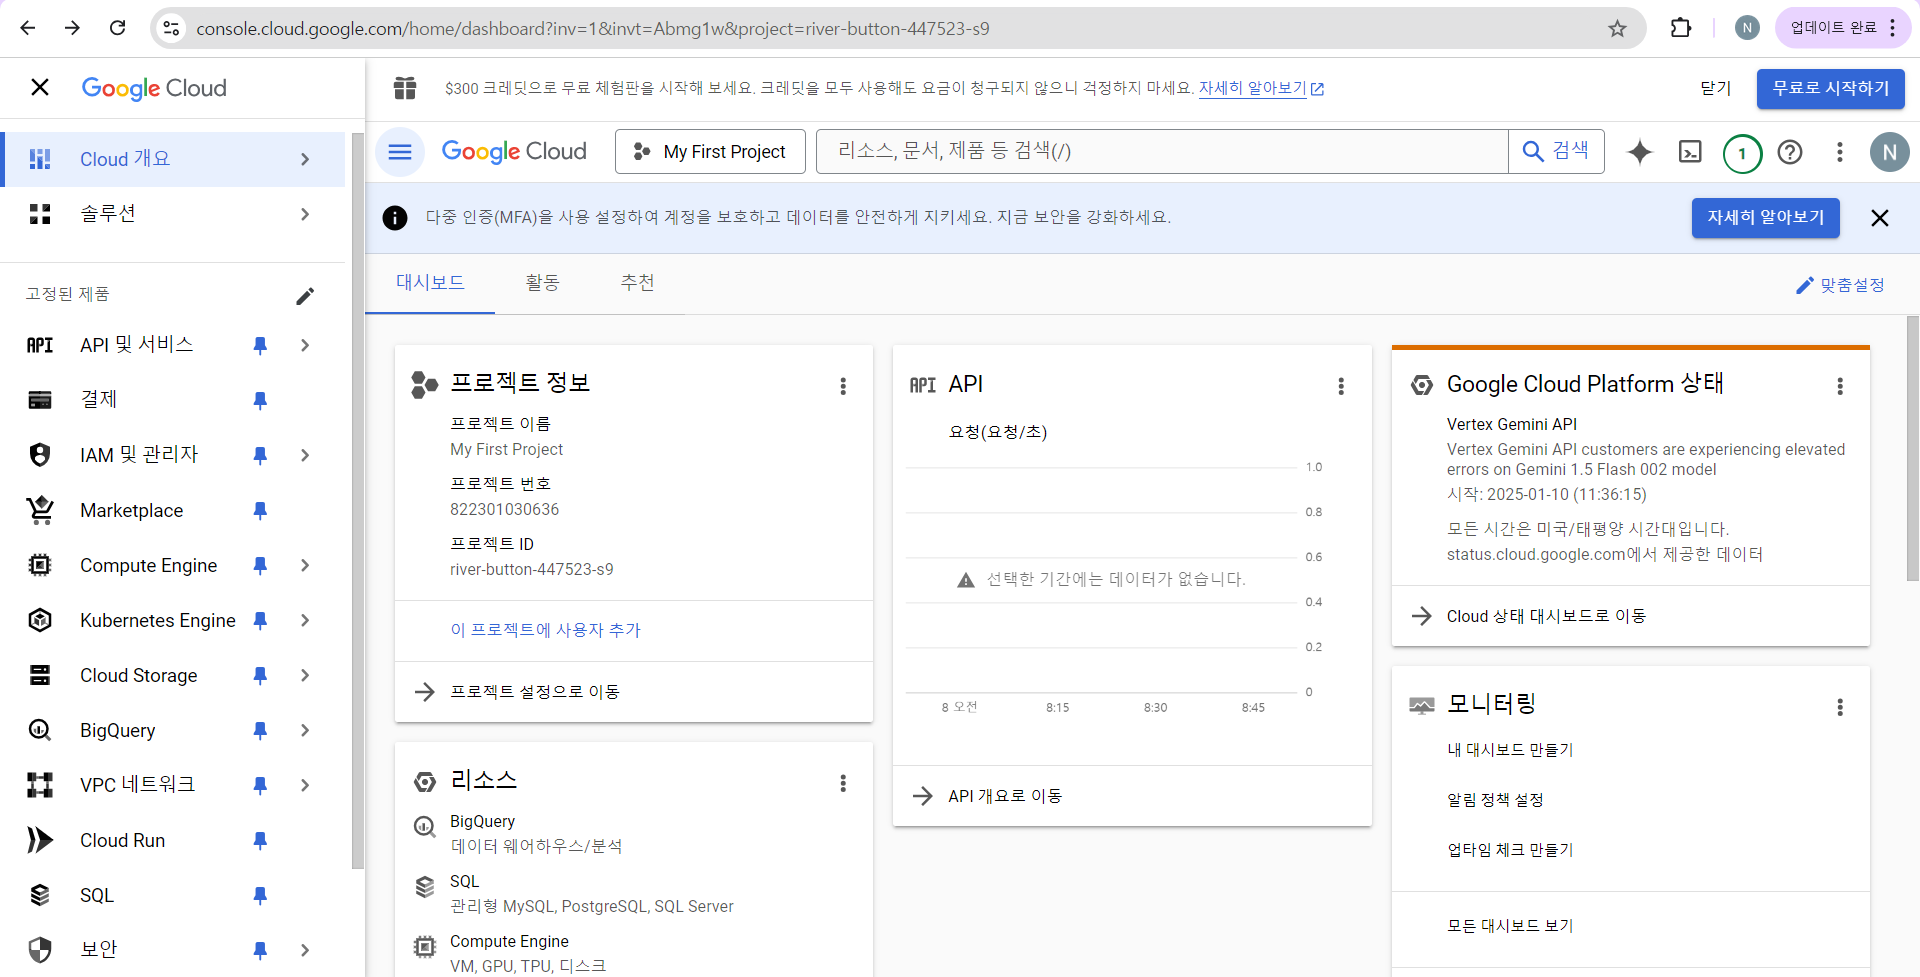The width and height of the screenshot is (1920, 977).
Task: Open Google Cloud Platform 상태 card options menu
Action: 1839,386
